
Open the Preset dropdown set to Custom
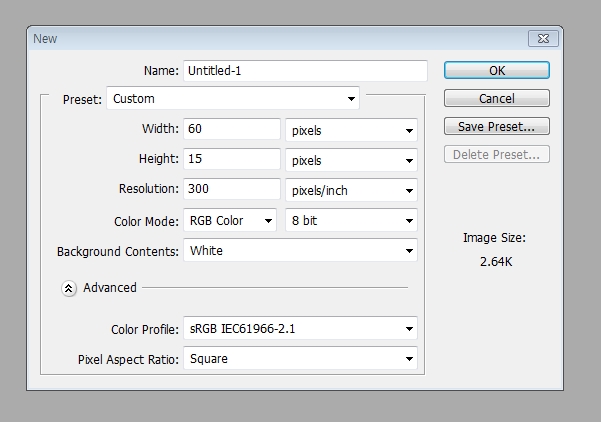tap(232, 99)
